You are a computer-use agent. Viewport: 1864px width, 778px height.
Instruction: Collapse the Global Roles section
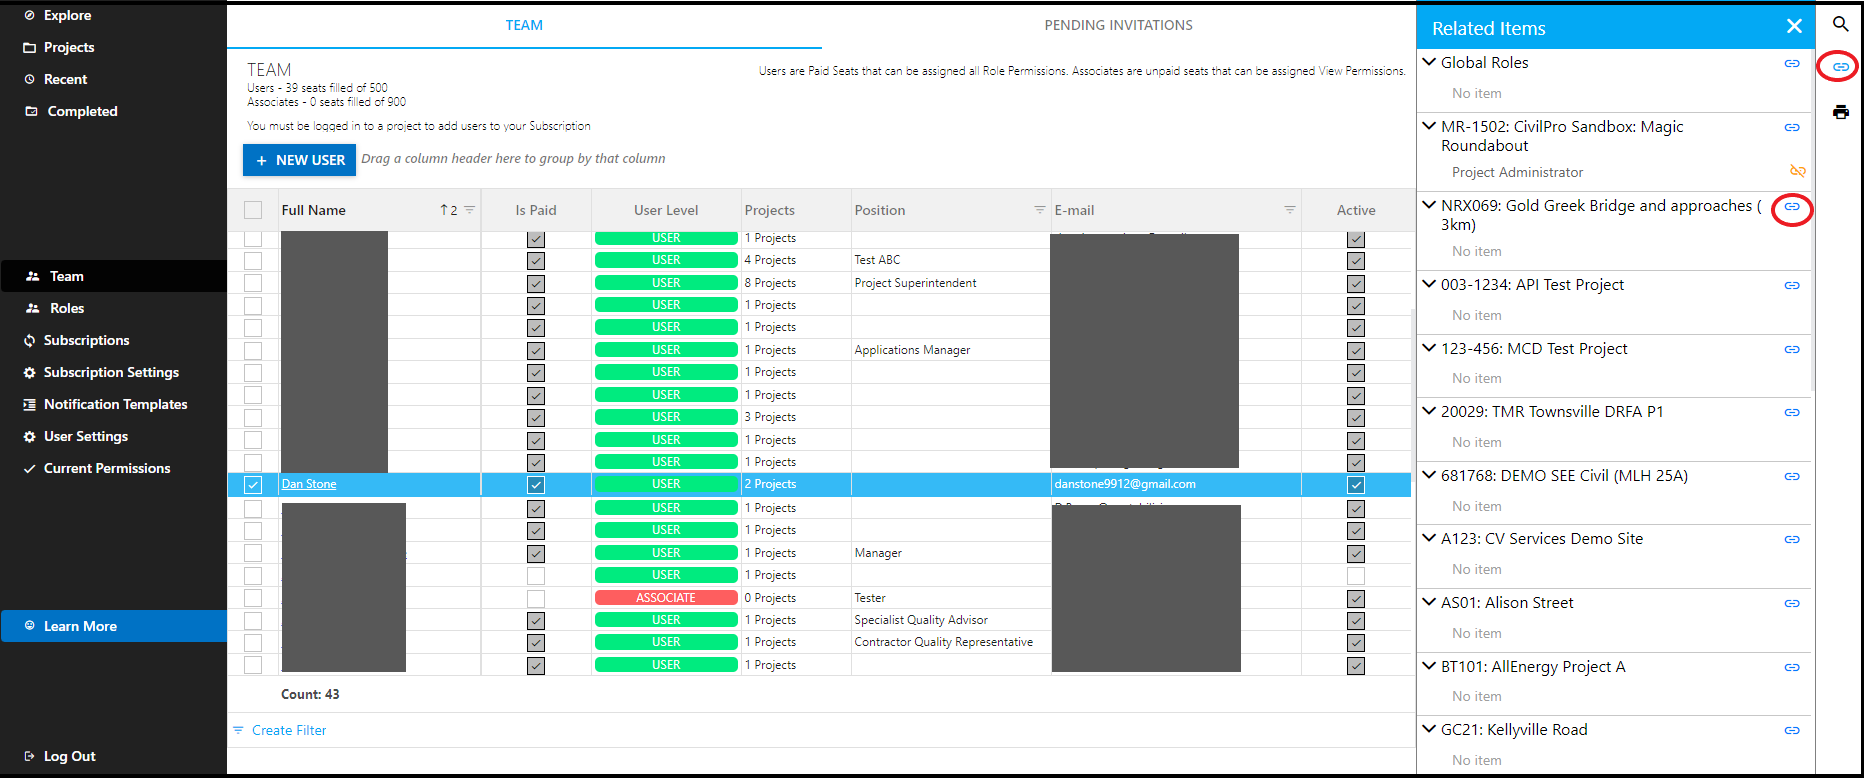(1430, 62)
